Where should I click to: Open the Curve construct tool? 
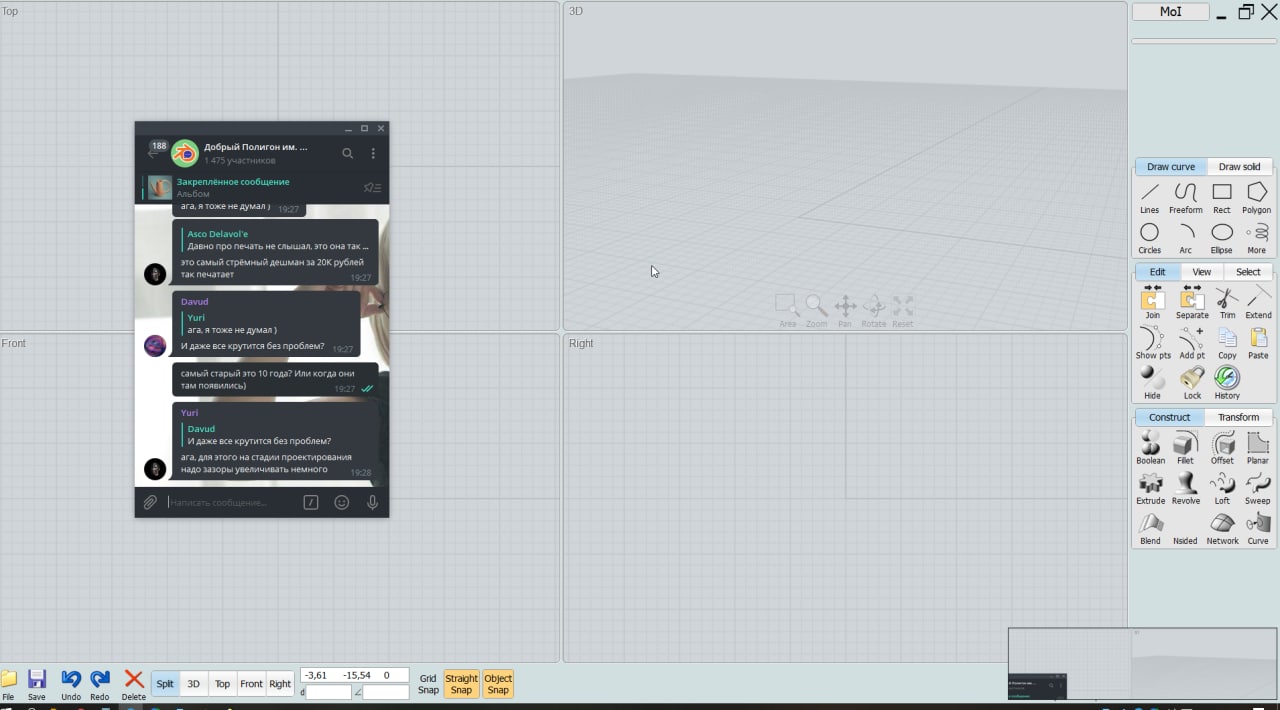(1258, 528)
